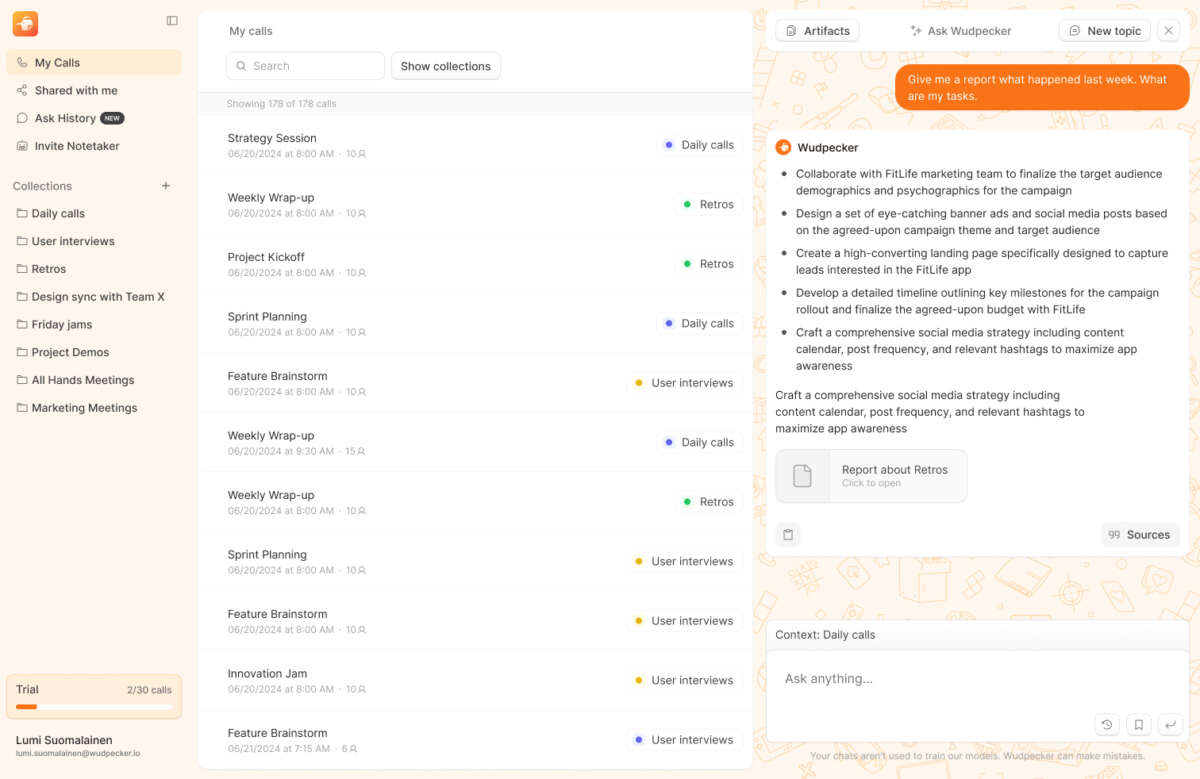Start a New topic
The height and width of the screenshot is (779, 1200).
(1104, 31)
